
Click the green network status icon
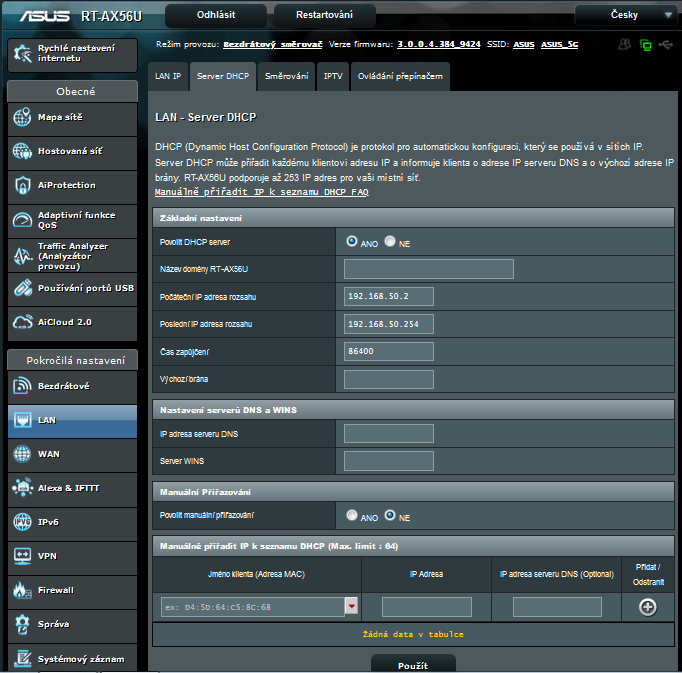(x=646, y=45)
